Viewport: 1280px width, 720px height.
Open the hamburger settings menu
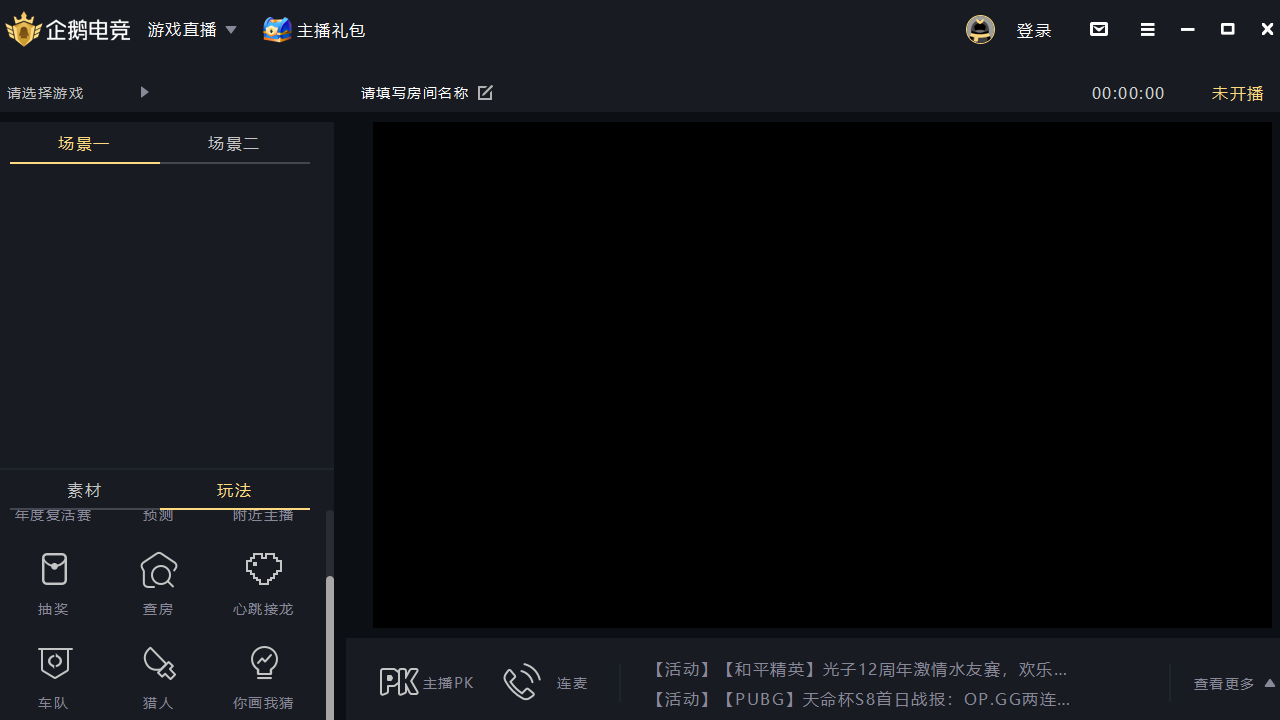[1147, 29]
